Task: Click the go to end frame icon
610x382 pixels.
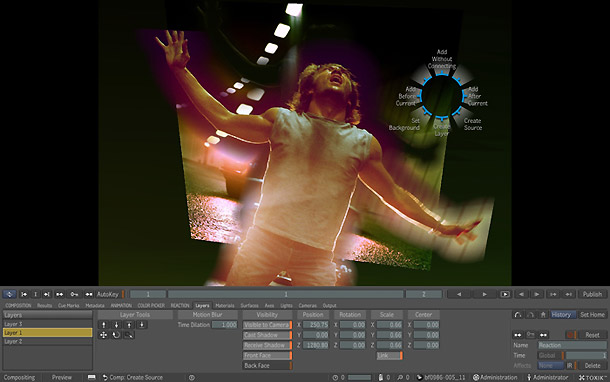Action: [47, 294]
